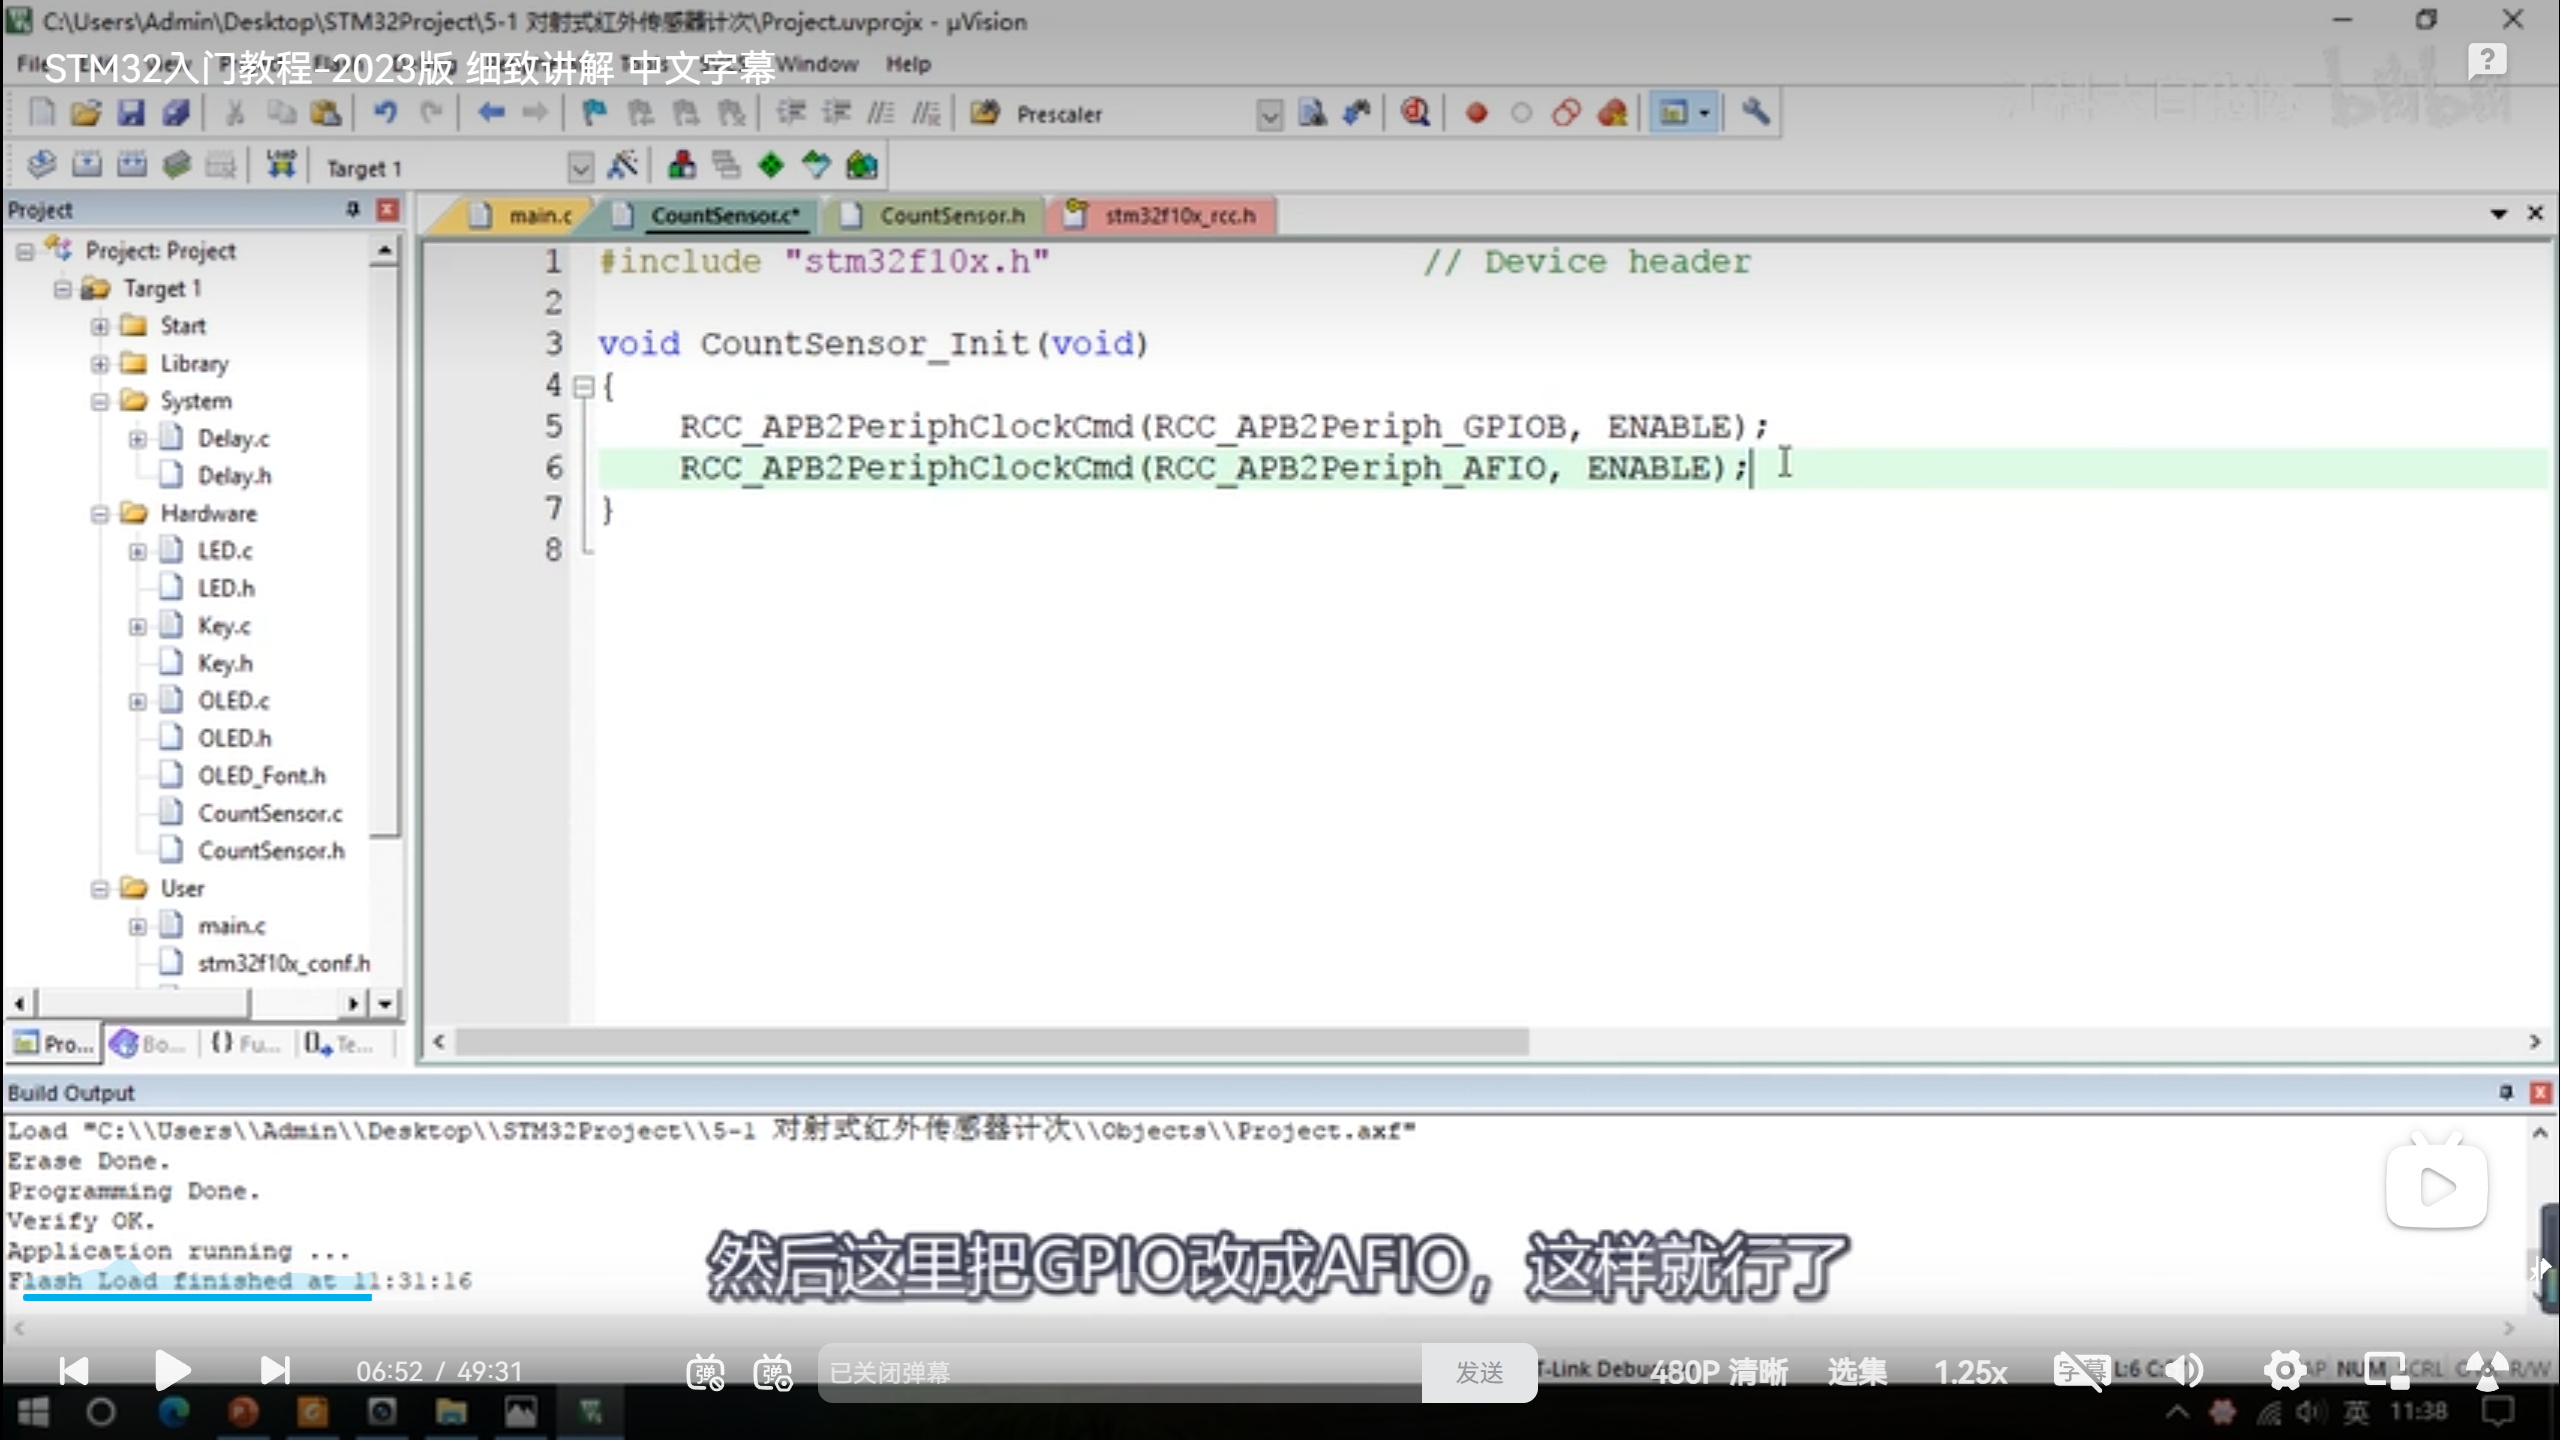Click the 发送 send button
Viewport: 2560px width, 1440px height.
pyautogui.click(x=1479, y=1372)
